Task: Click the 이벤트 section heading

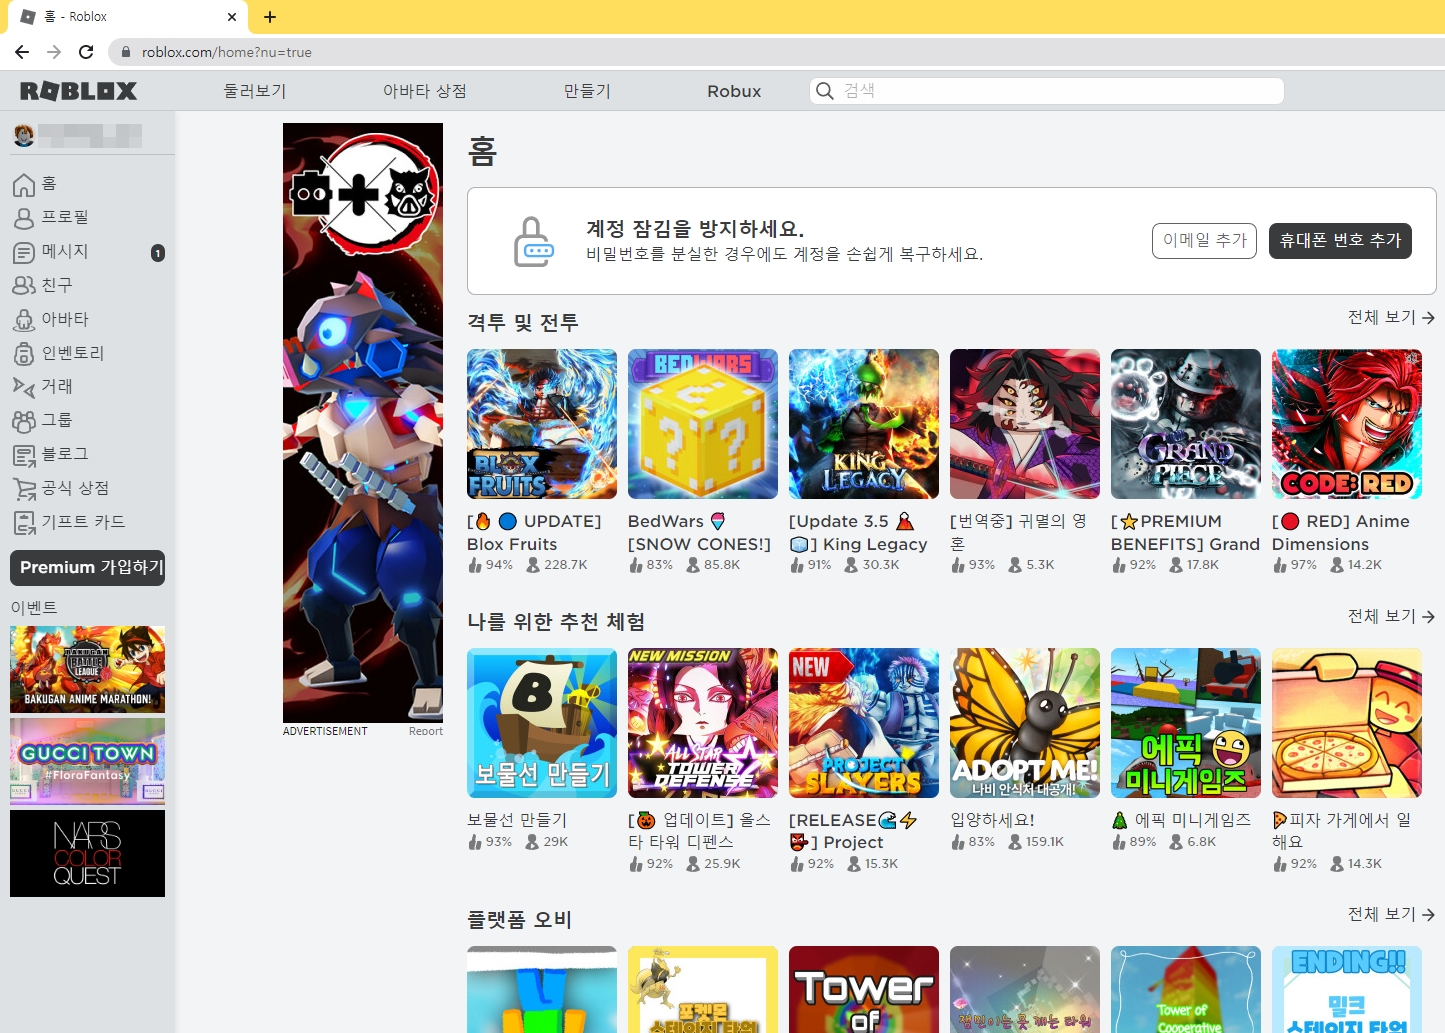Action: [x=34, y=608]
